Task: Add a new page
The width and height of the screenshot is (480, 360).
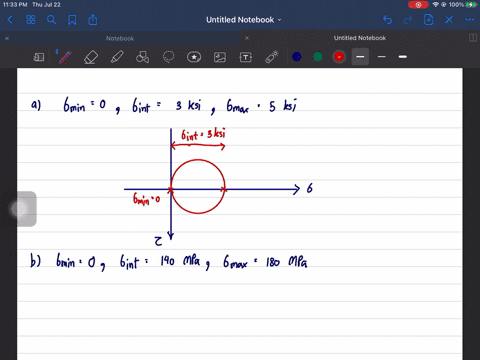Action: [x=428, y=20]
